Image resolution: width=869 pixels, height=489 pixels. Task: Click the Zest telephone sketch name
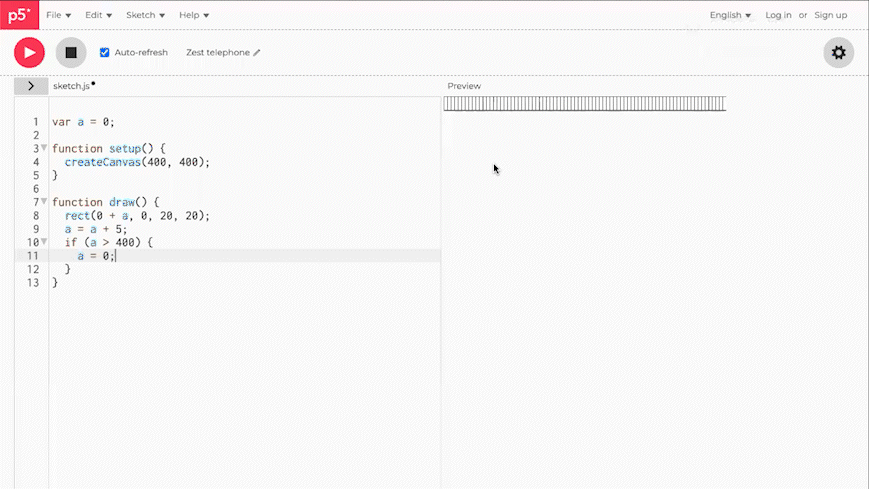tap(217, 53)
